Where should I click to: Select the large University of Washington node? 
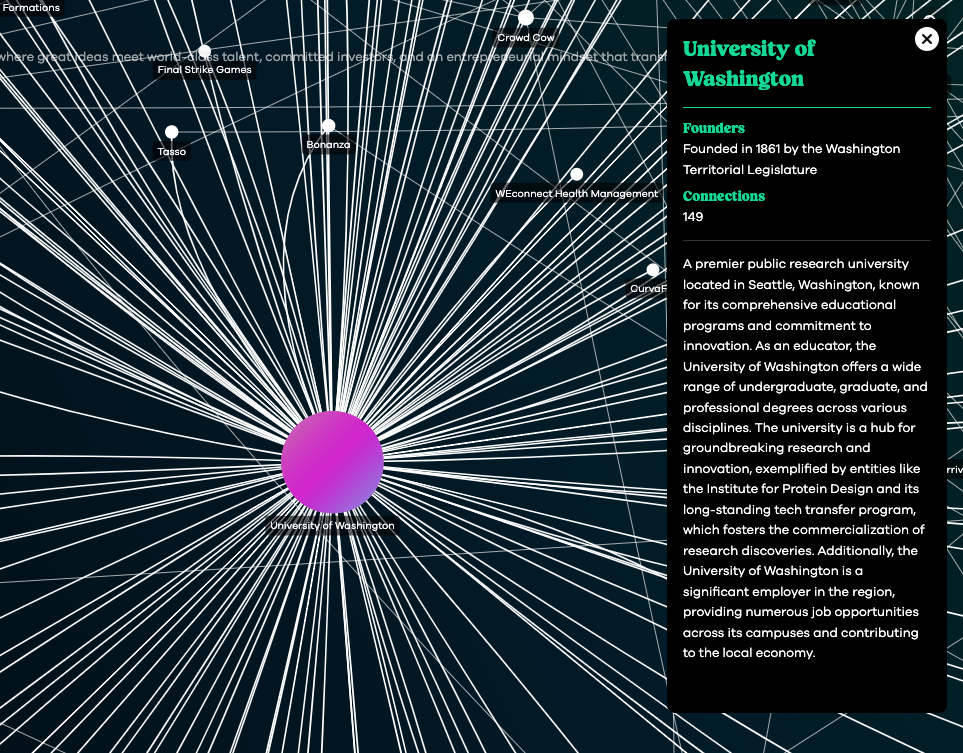(x=332, y=462)
